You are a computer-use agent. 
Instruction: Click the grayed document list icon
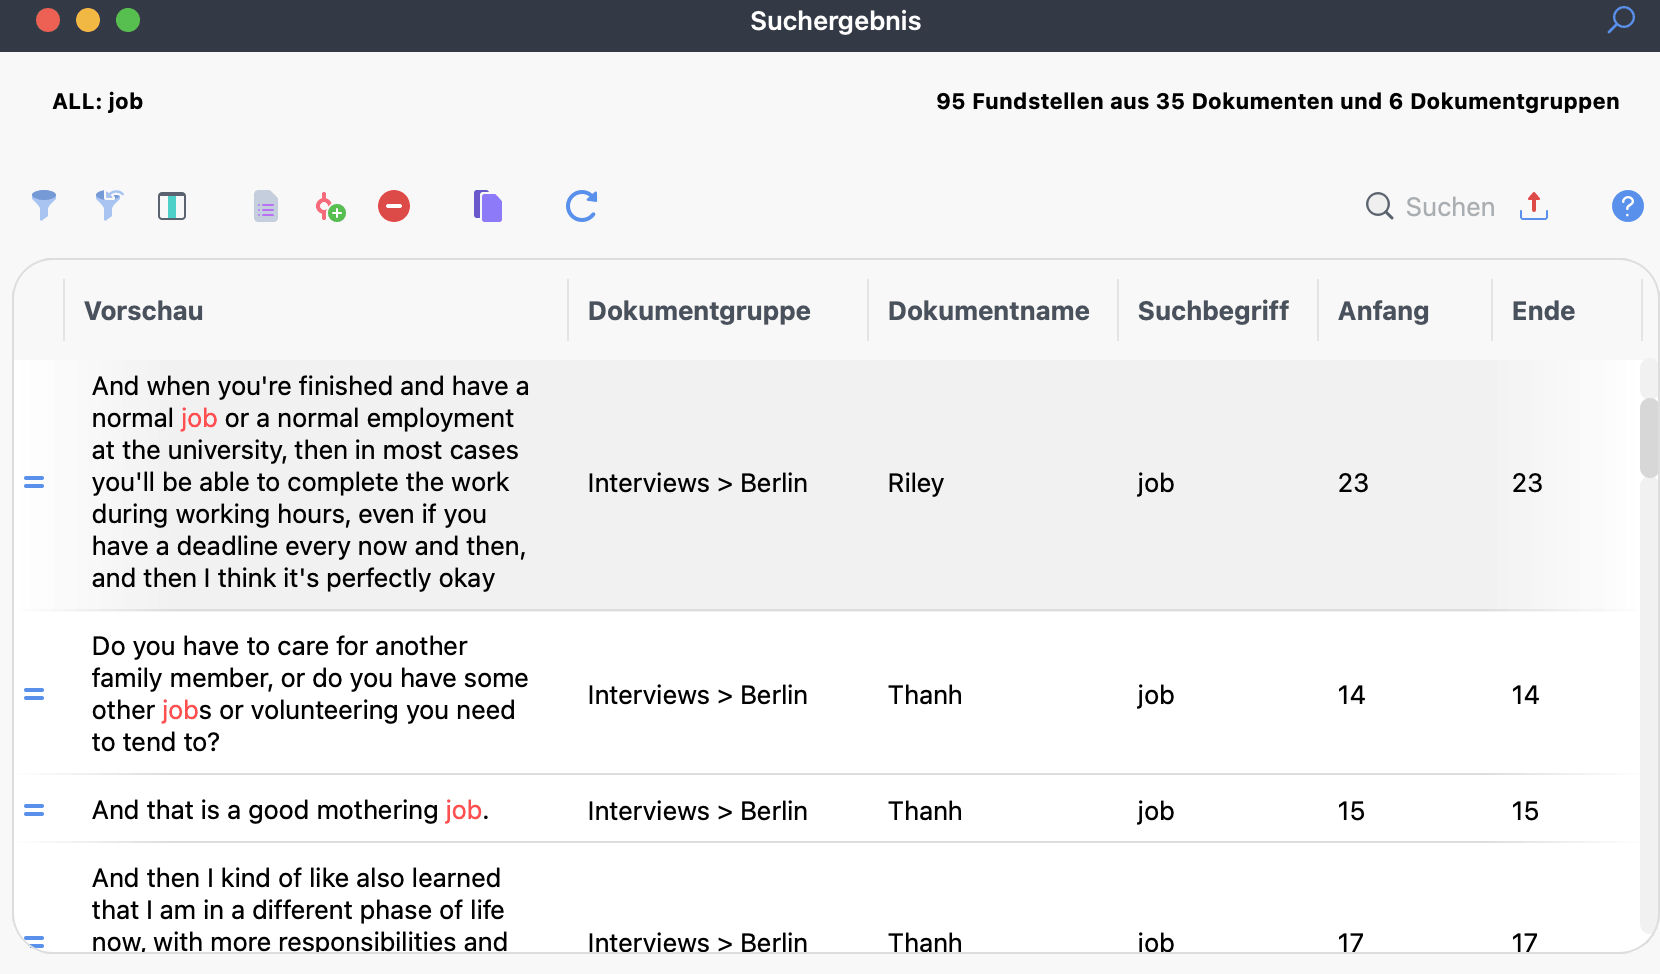[266, 206]
